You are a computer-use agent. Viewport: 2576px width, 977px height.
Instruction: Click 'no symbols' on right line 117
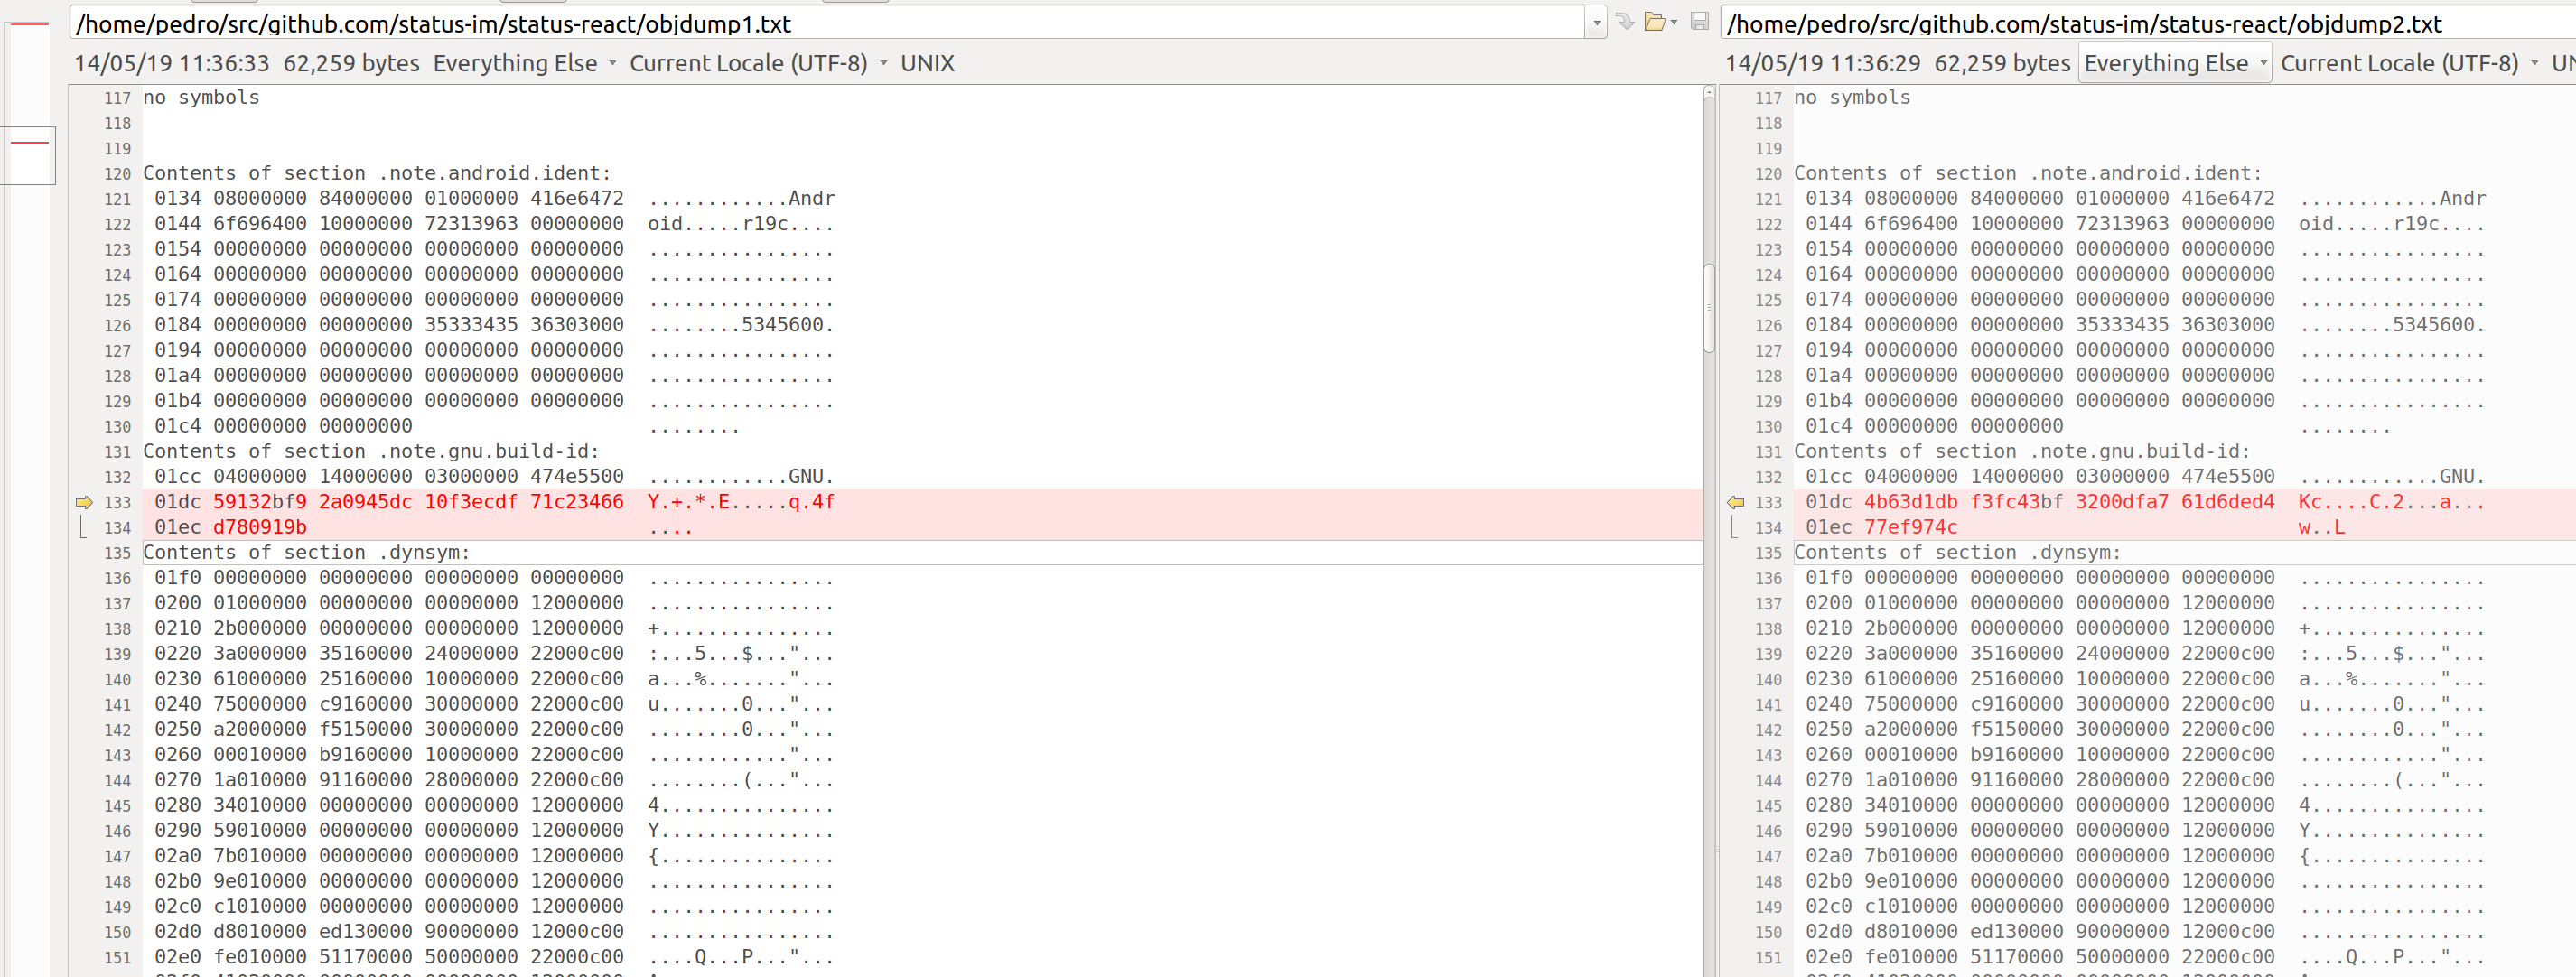click(x=1852, y=97)
